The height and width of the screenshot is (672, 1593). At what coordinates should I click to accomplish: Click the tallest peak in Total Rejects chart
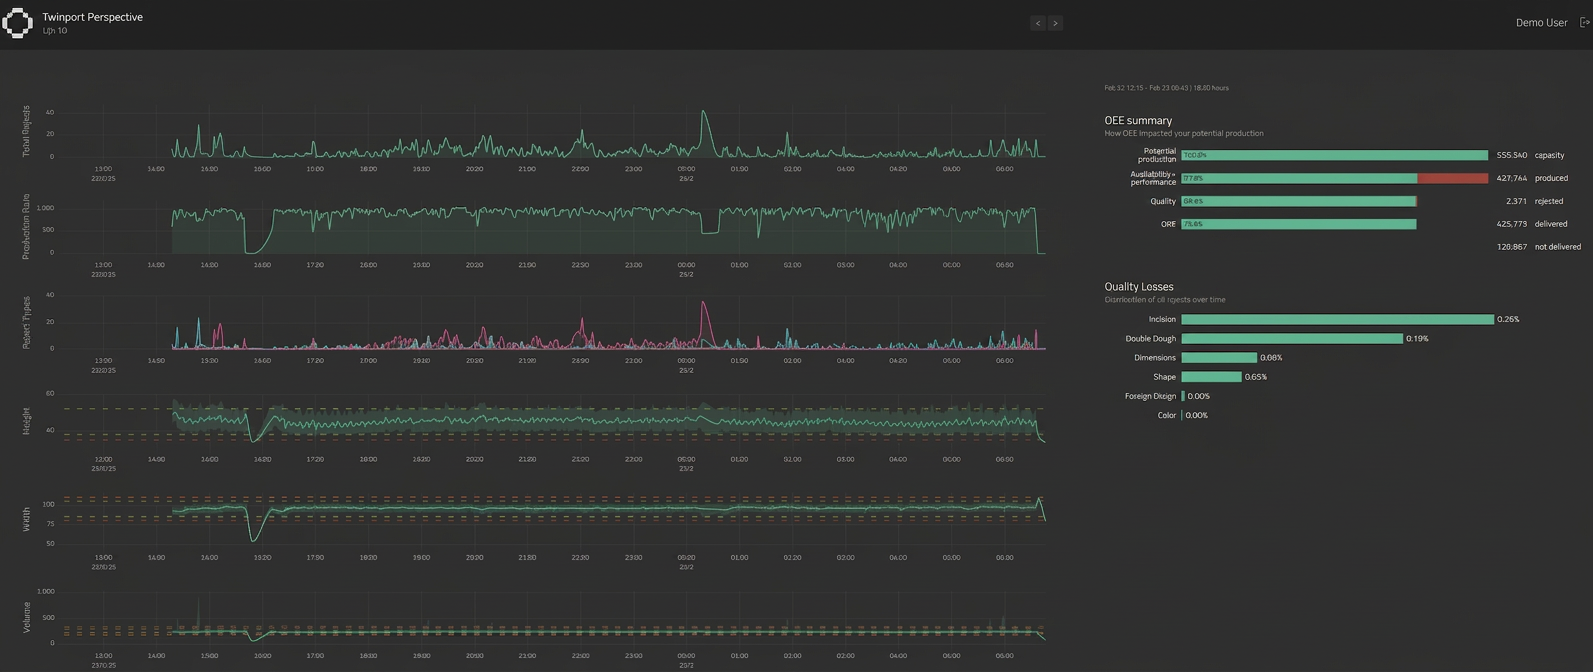click(704, 113)
